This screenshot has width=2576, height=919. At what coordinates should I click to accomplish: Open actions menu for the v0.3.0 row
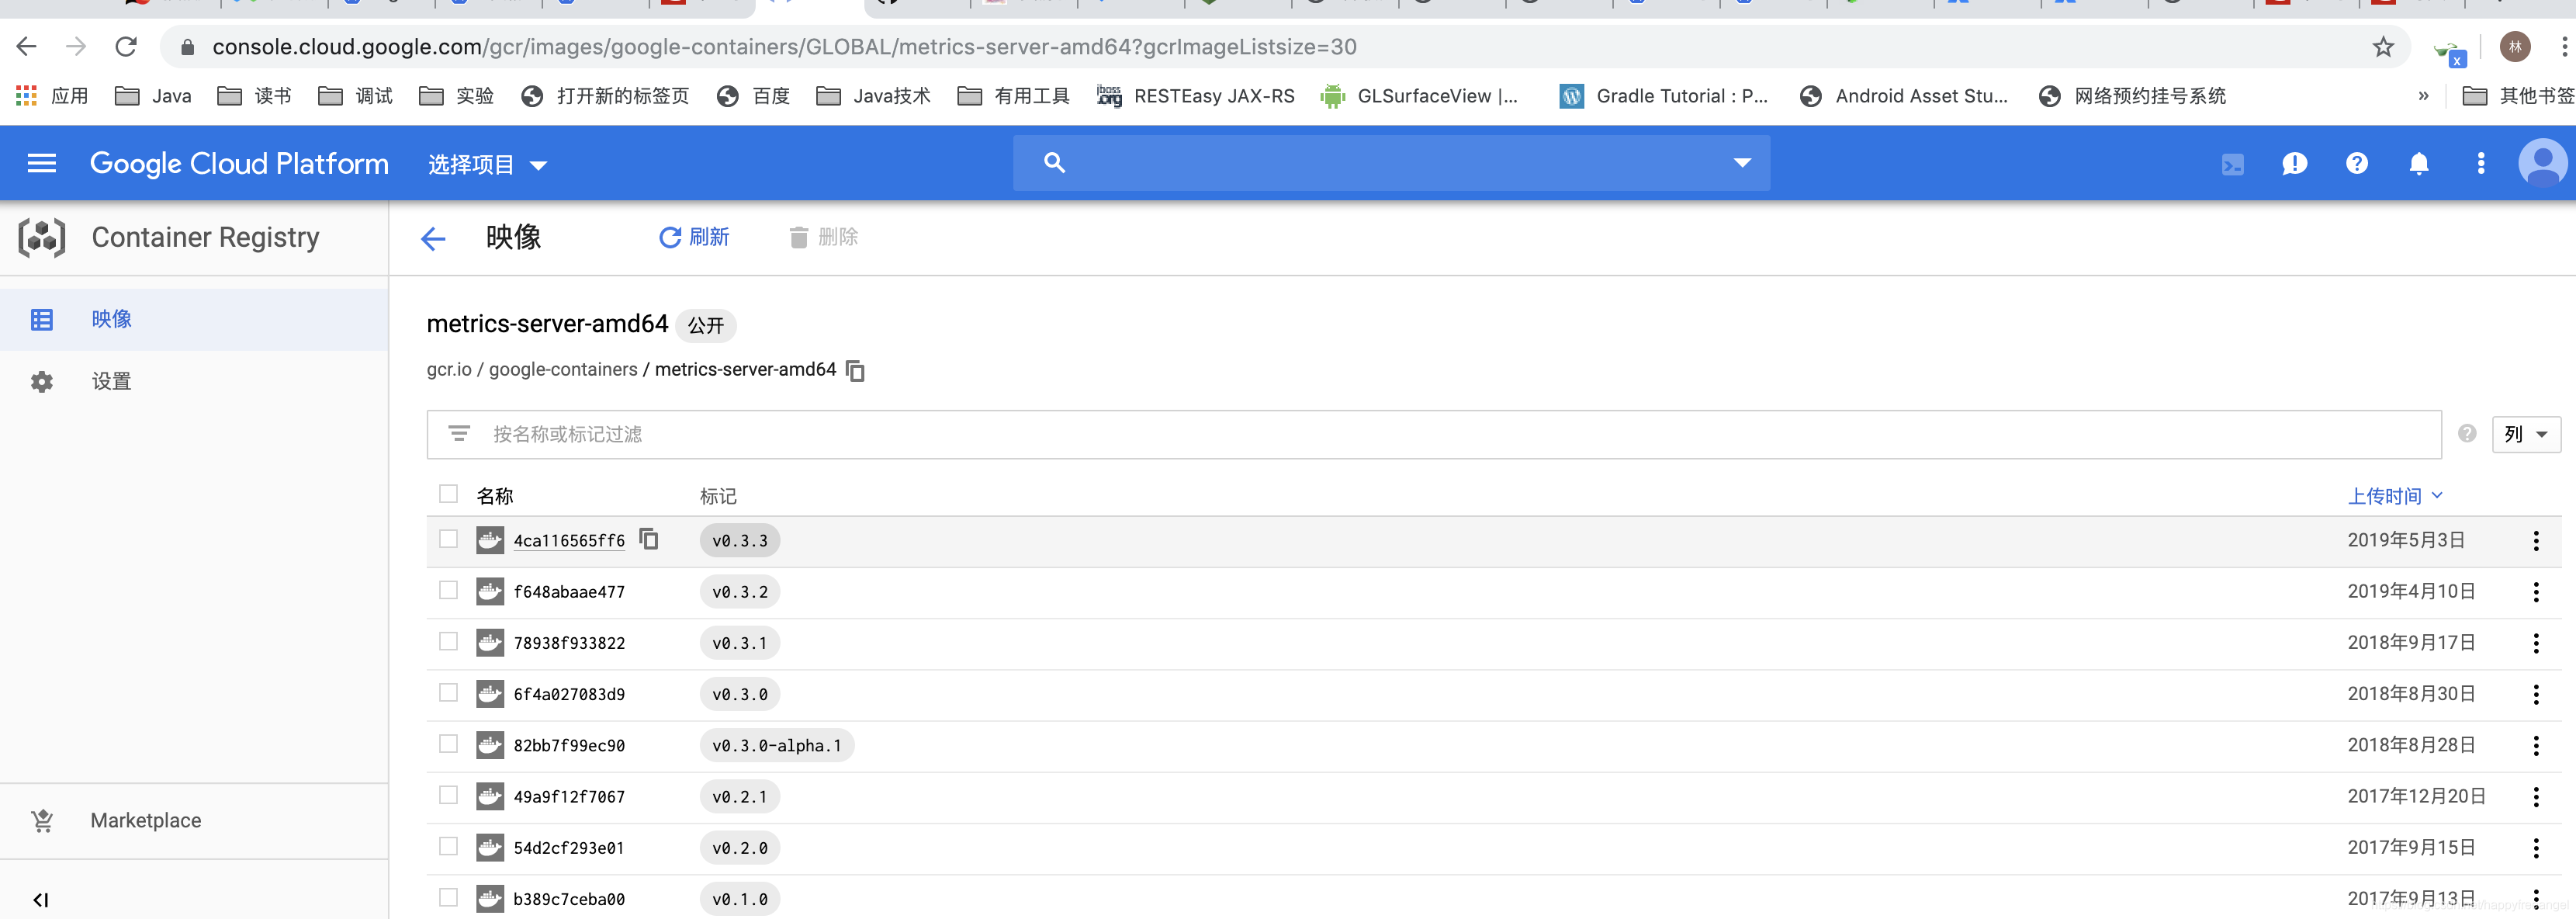point(2536,694)
